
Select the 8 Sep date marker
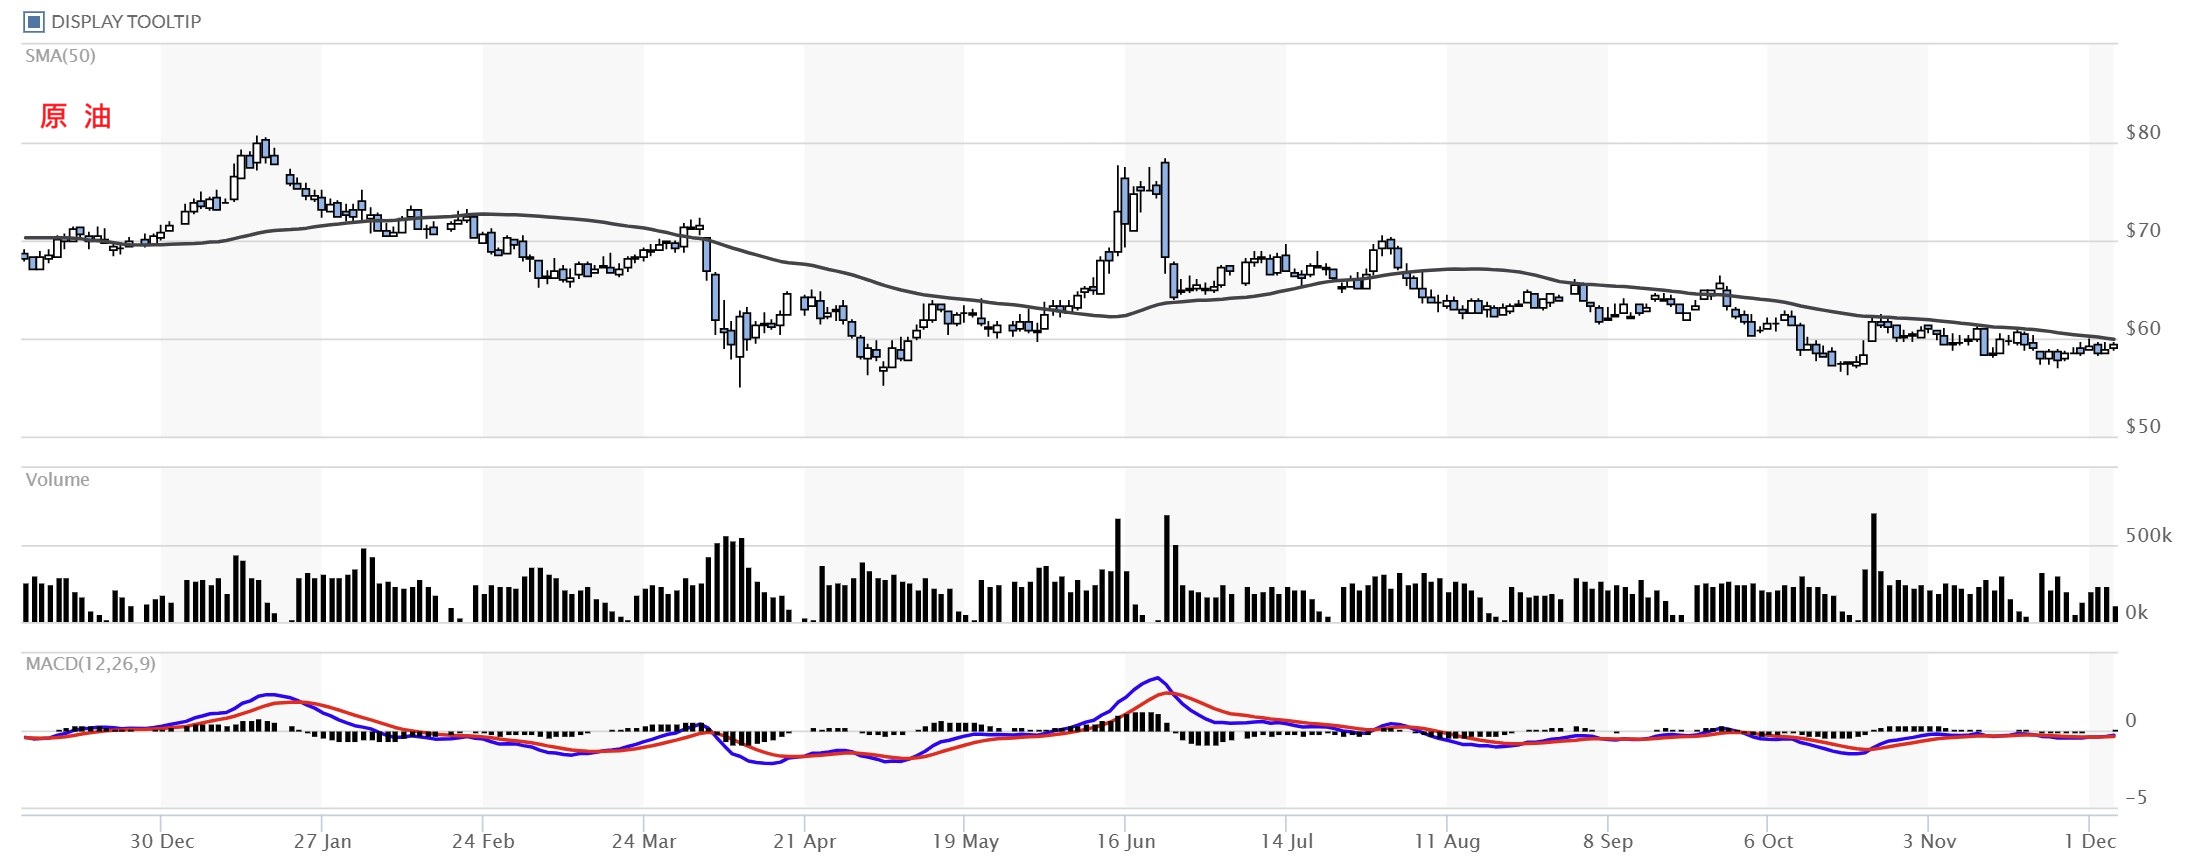[x=1607, y=841]
